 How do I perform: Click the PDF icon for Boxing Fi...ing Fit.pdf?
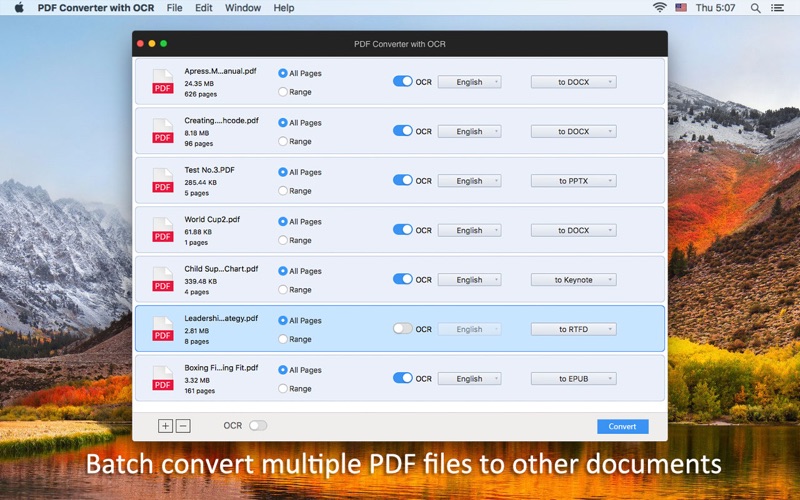162,379
